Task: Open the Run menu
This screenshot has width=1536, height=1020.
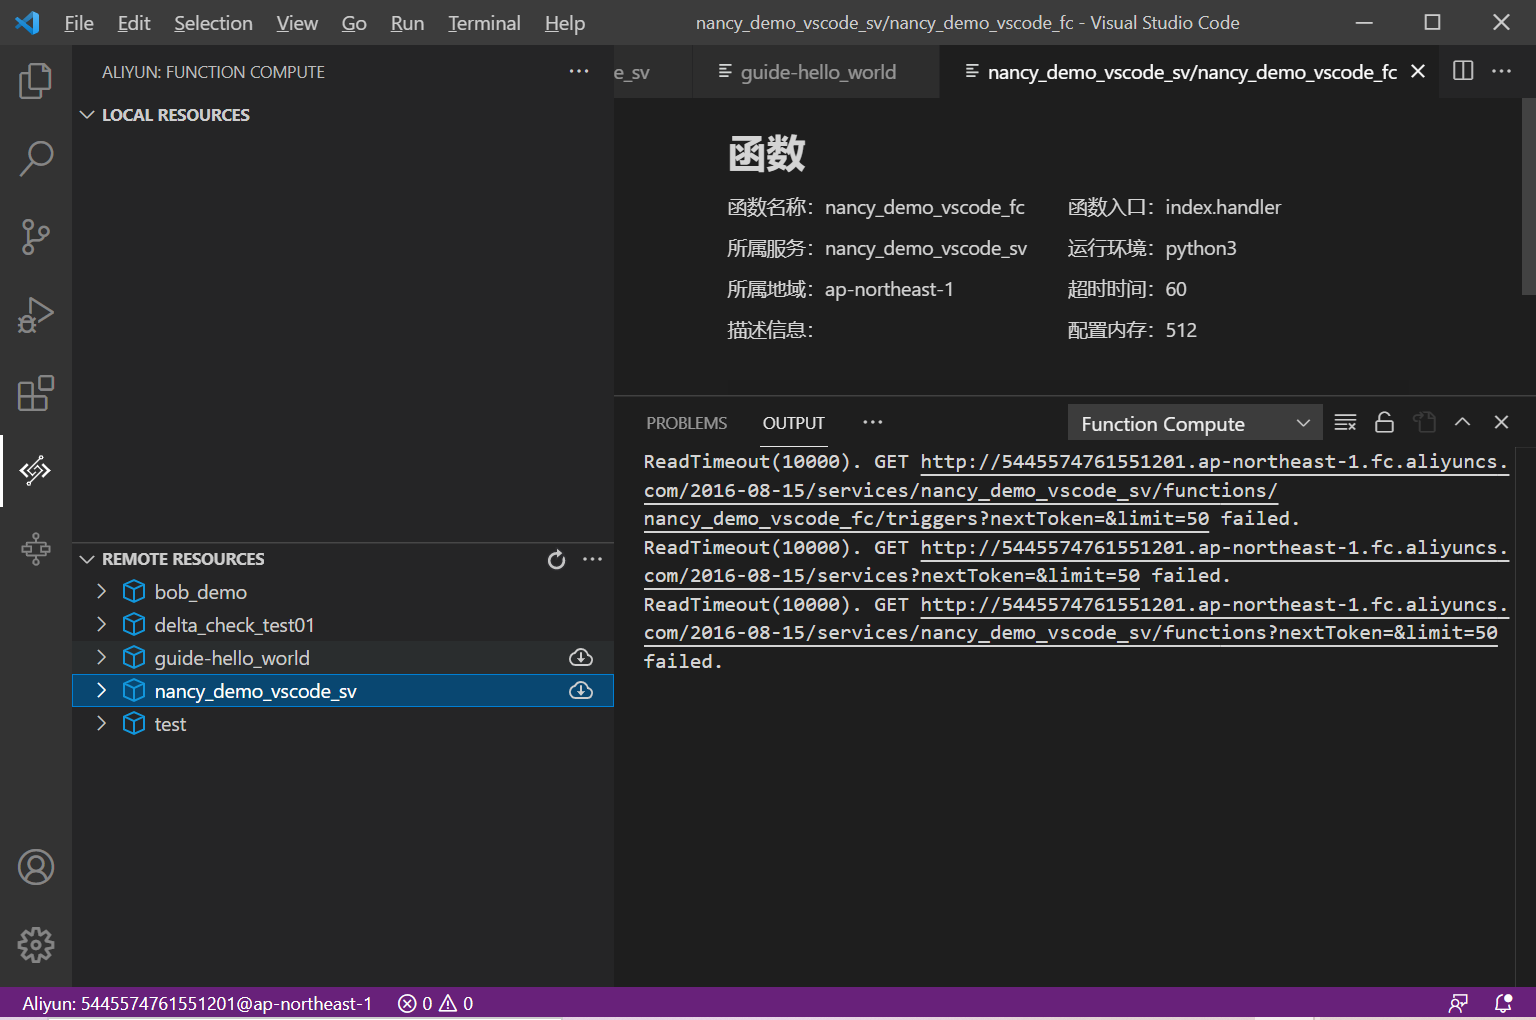Action: pos(407,23)
